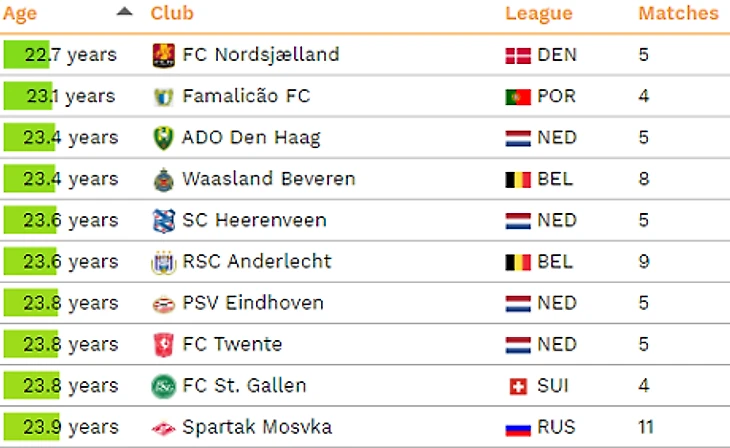Sort by the Matches column header

[678, 13]
